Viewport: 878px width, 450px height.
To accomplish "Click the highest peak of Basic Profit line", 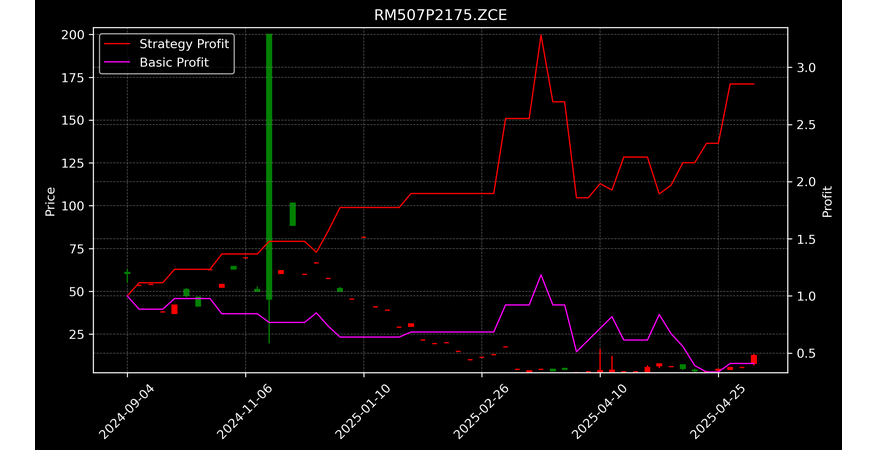I will click(541, 275).
